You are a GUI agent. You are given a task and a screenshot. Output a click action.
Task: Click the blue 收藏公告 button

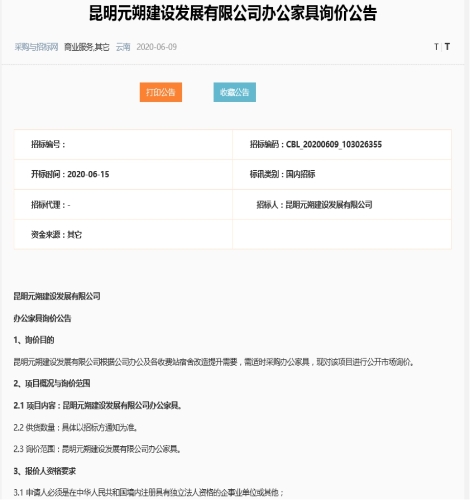tap(235, 92)
